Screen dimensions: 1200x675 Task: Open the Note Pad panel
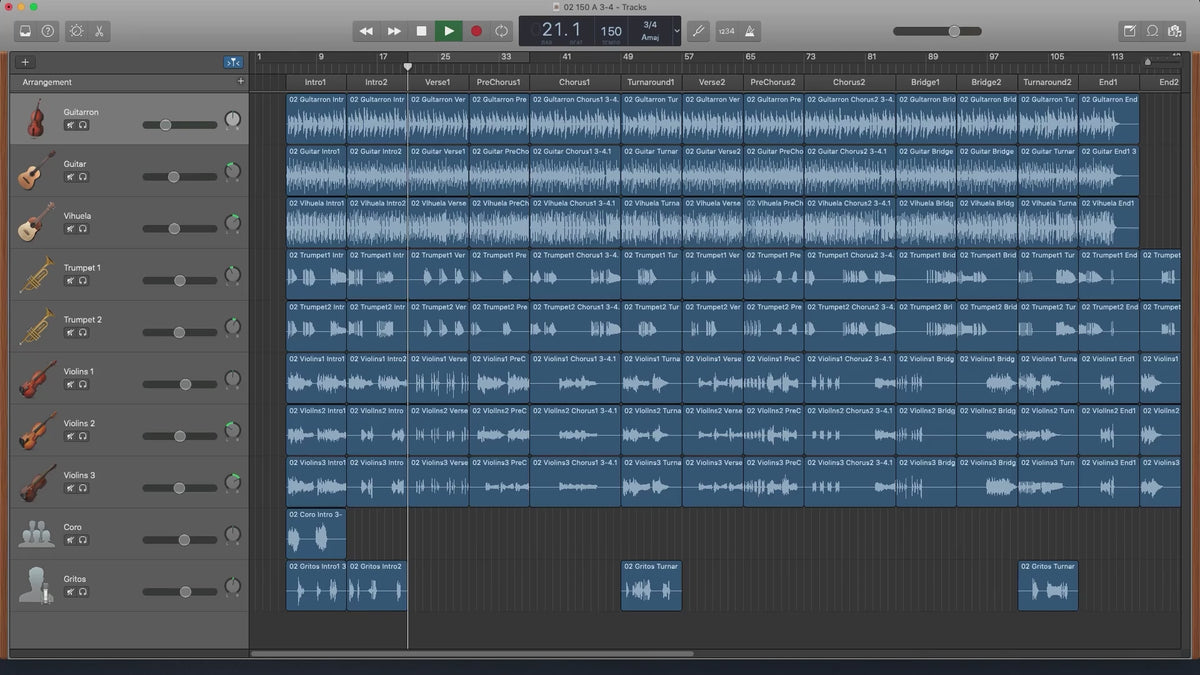pyautogui.click(x=1129, y=31)
